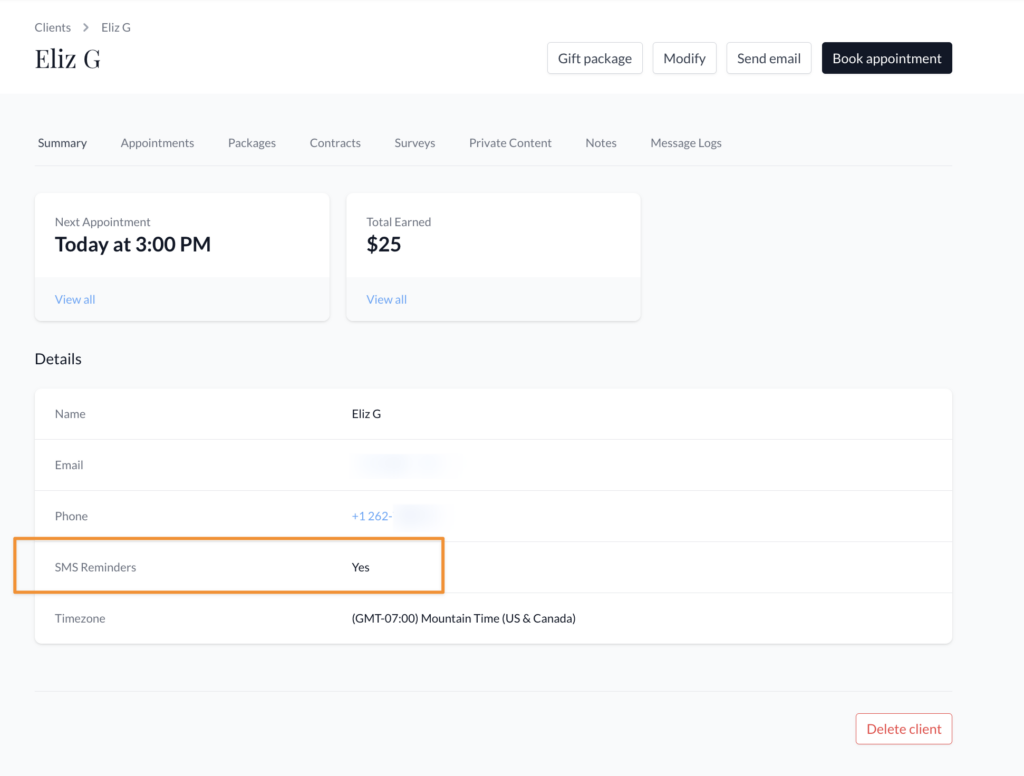Click the Clients breadcrumb link
This screenshot has width=1024, height=776.
52,28
